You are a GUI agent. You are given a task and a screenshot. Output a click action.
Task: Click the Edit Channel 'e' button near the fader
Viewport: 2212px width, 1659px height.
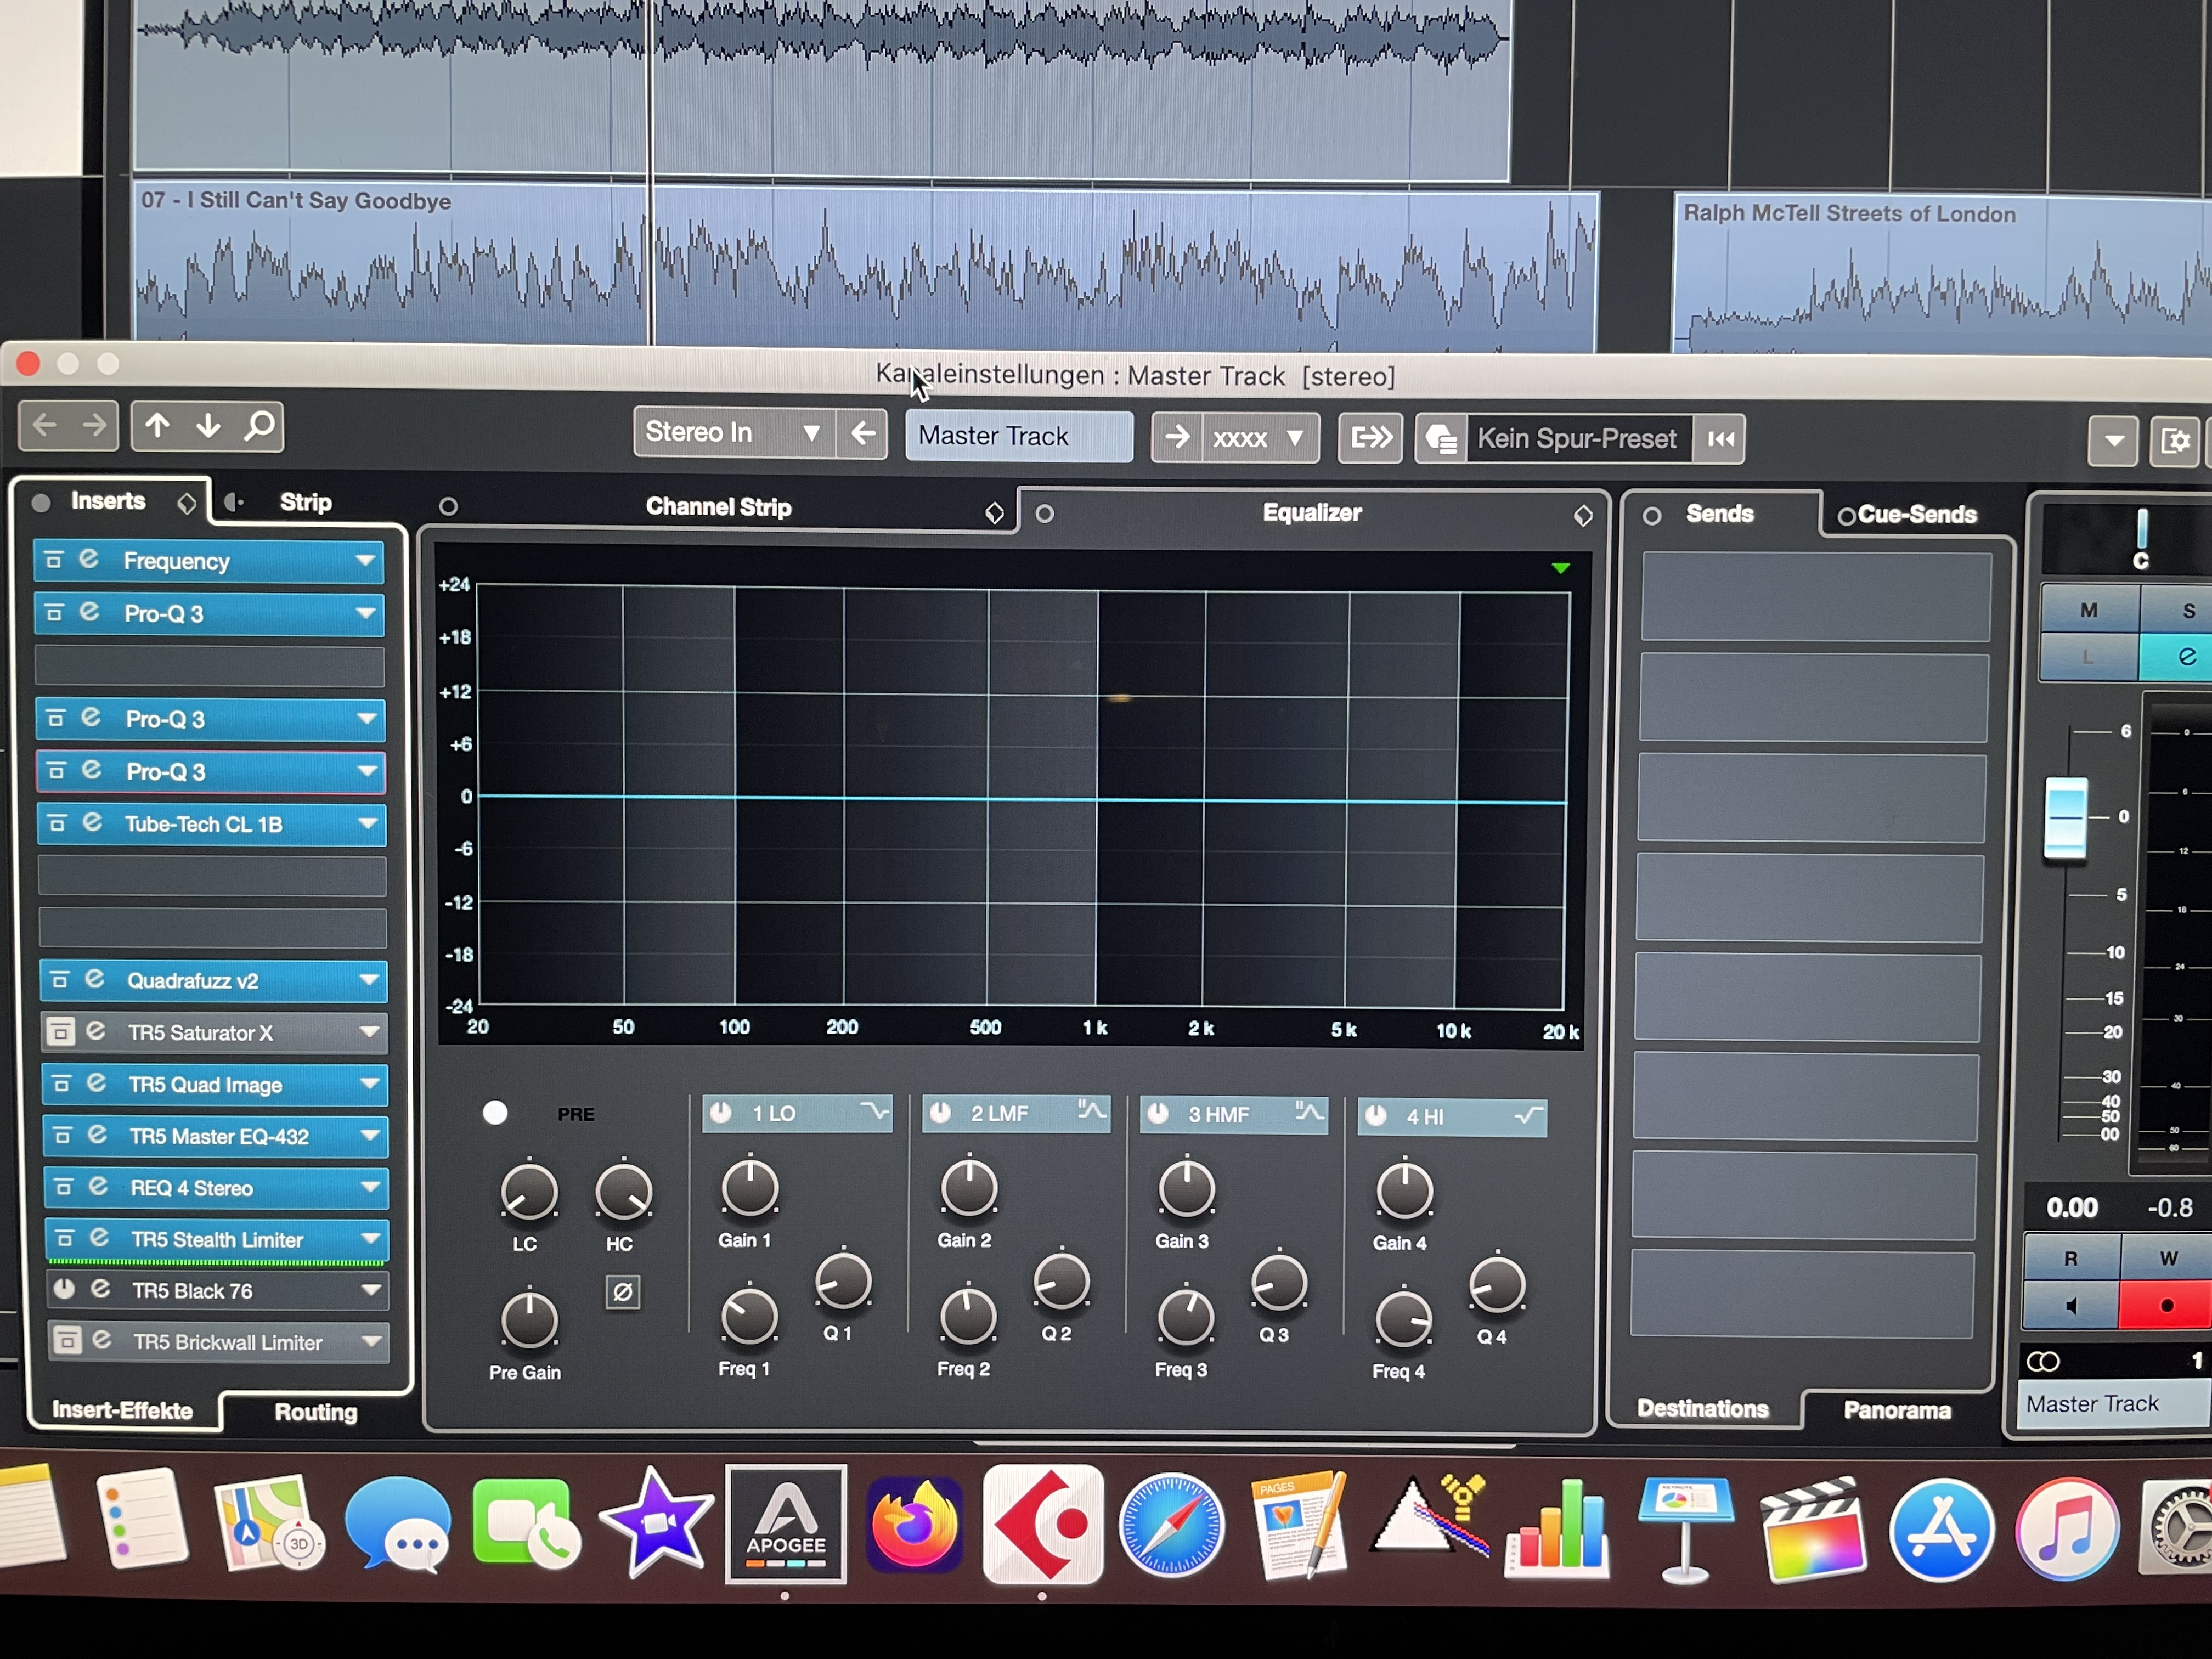click(2186, 657)
